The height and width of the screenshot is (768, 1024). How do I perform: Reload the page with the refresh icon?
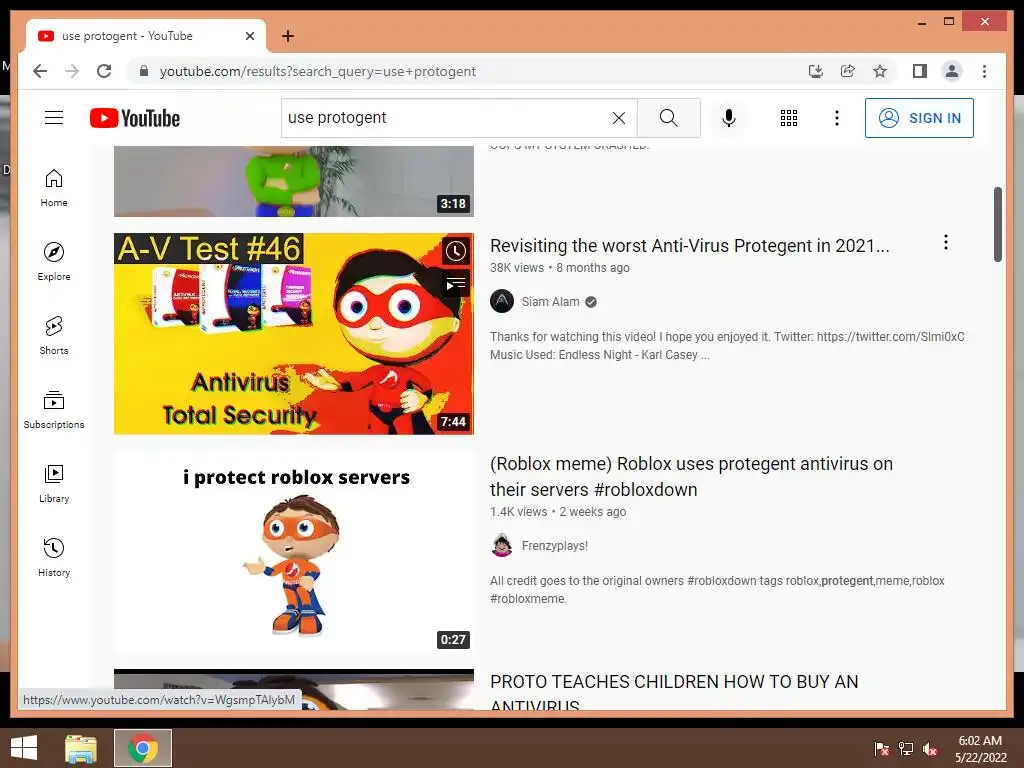[104, 71]
